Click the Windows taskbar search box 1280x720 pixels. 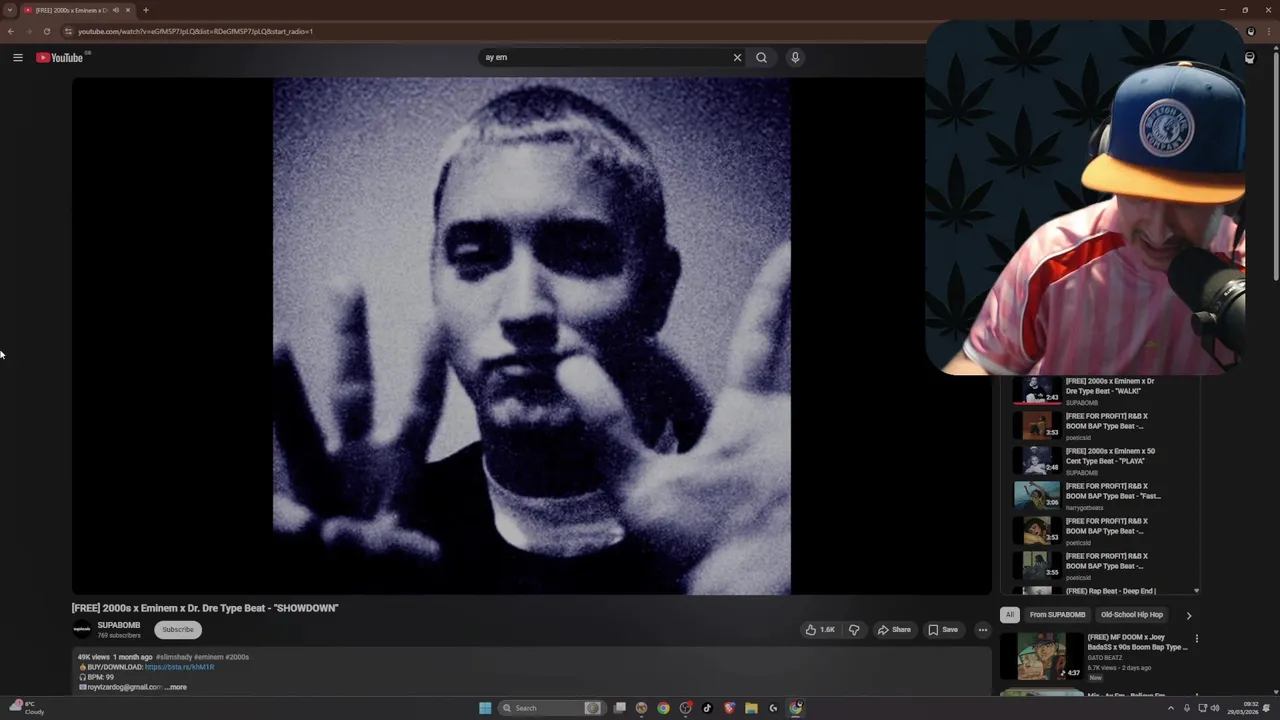[x=551, y=708]
